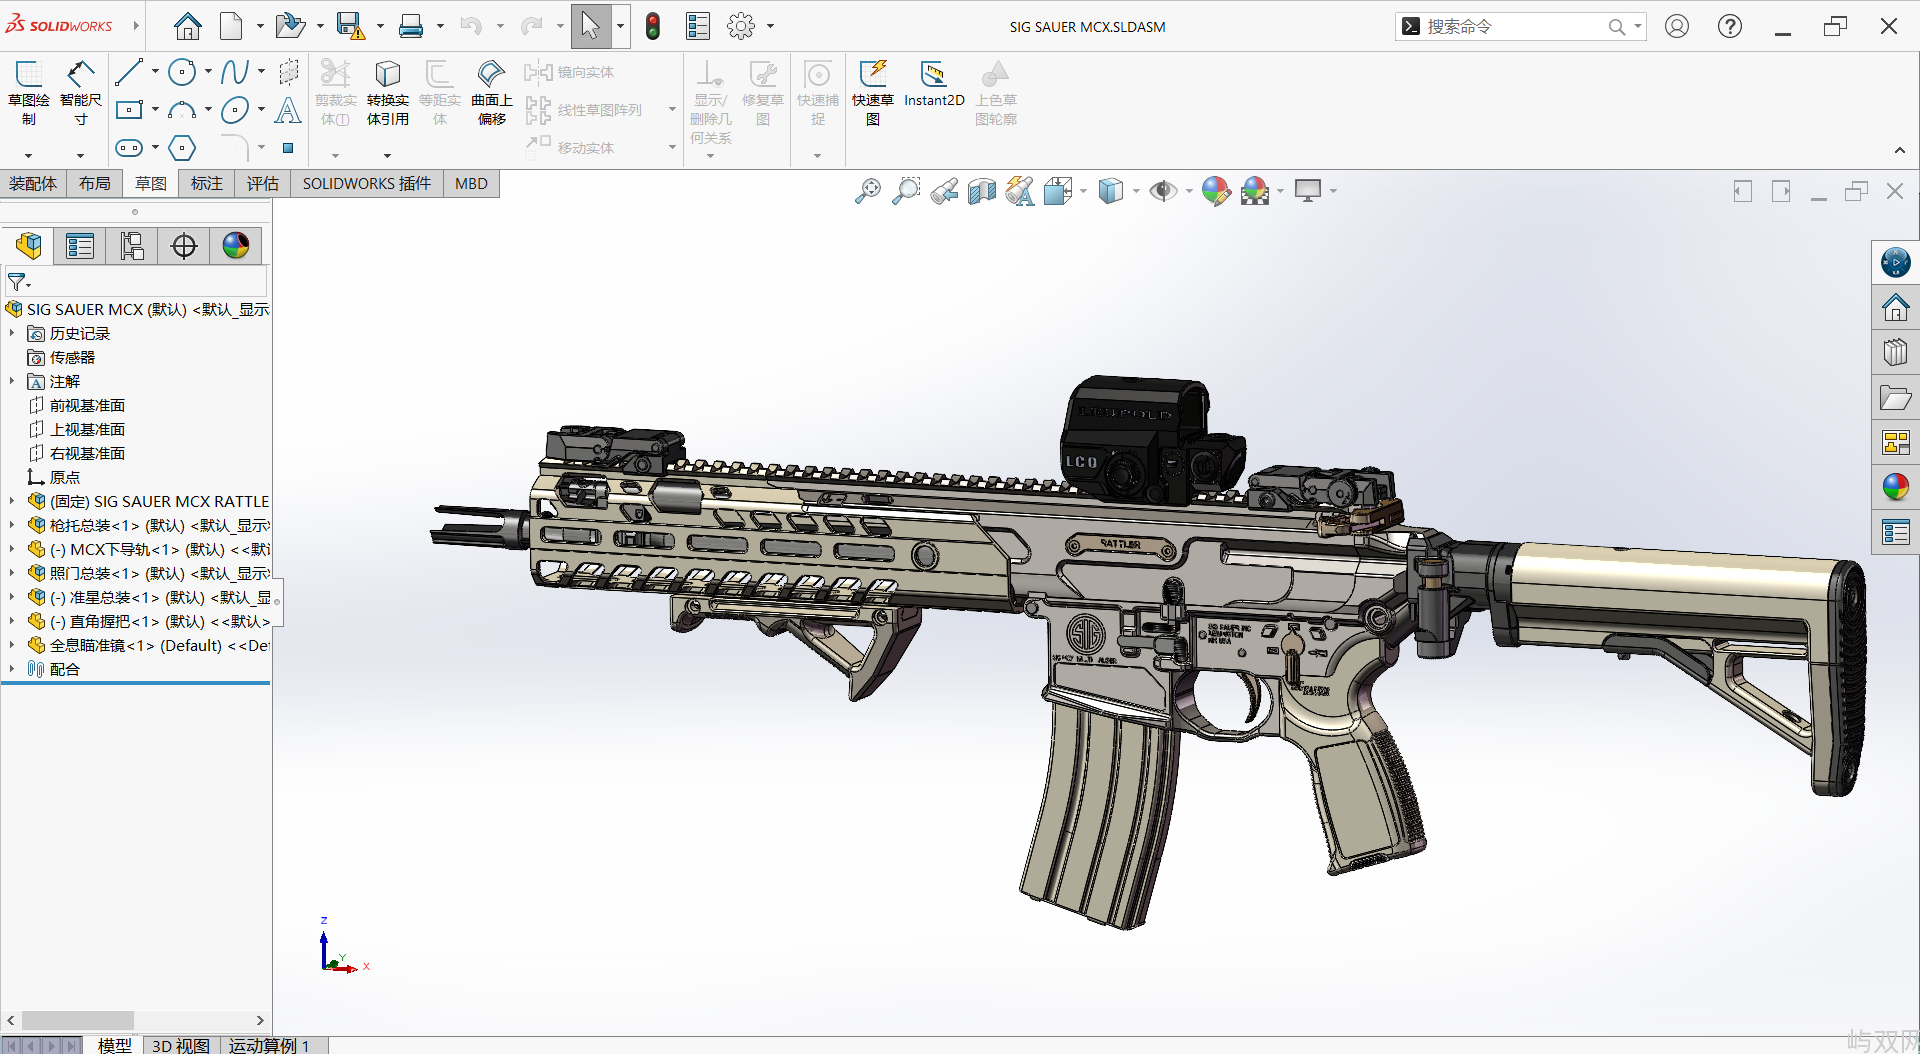1920x1054 pixels.
Task: Switch to the 评估 ribbon tab
Action: point(262,184)
